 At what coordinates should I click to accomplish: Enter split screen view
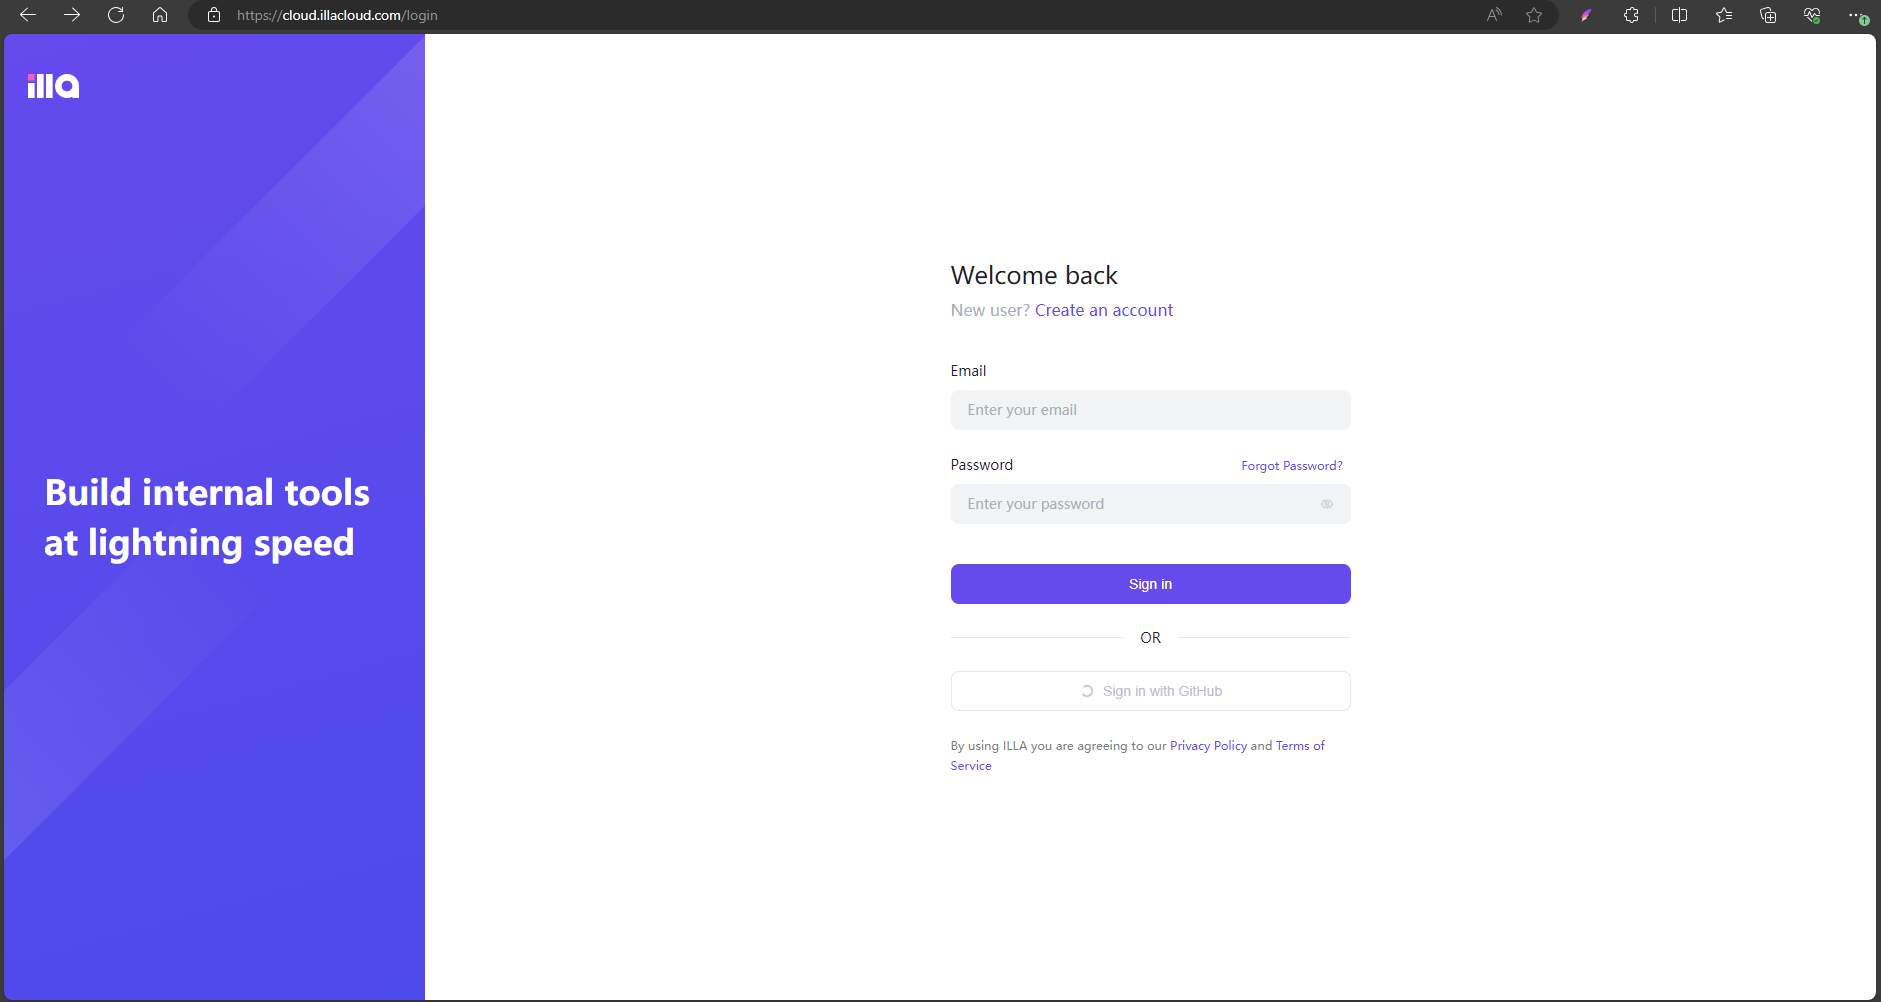(1679, 15)
